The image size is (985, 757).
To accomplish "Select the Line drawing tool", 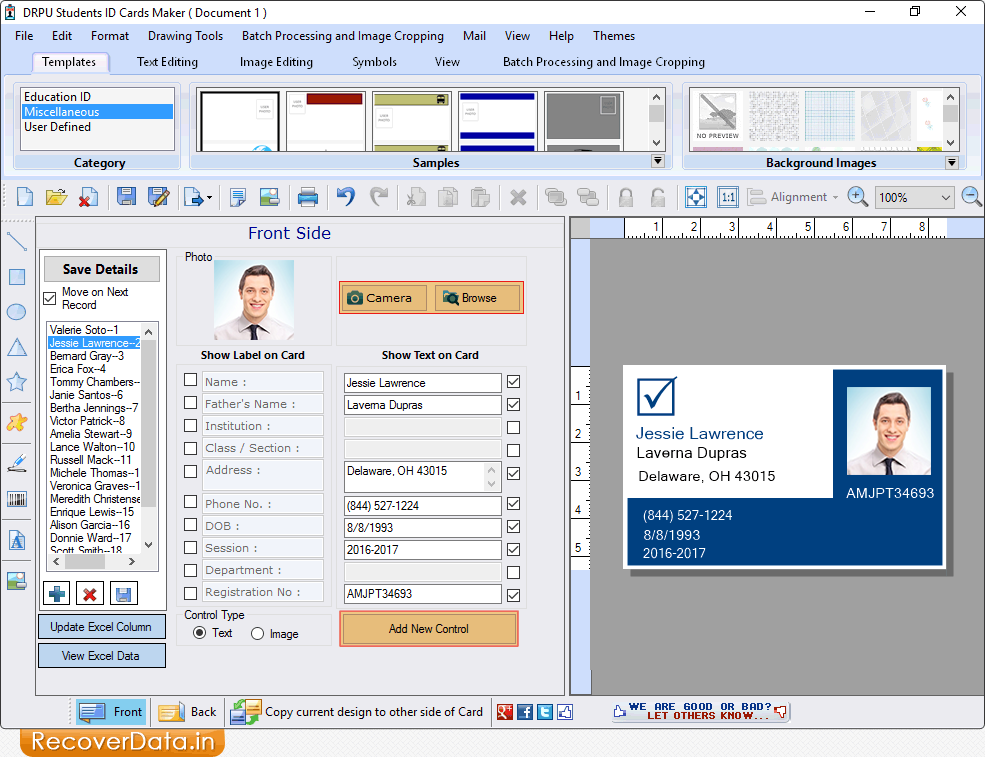I will [15, 240].
